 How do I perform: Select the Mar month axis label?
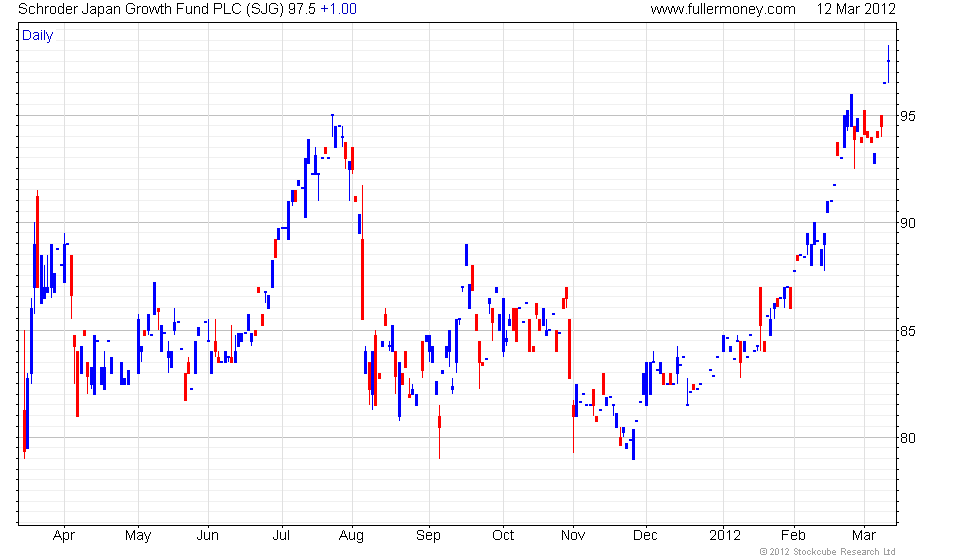point(864,536)
